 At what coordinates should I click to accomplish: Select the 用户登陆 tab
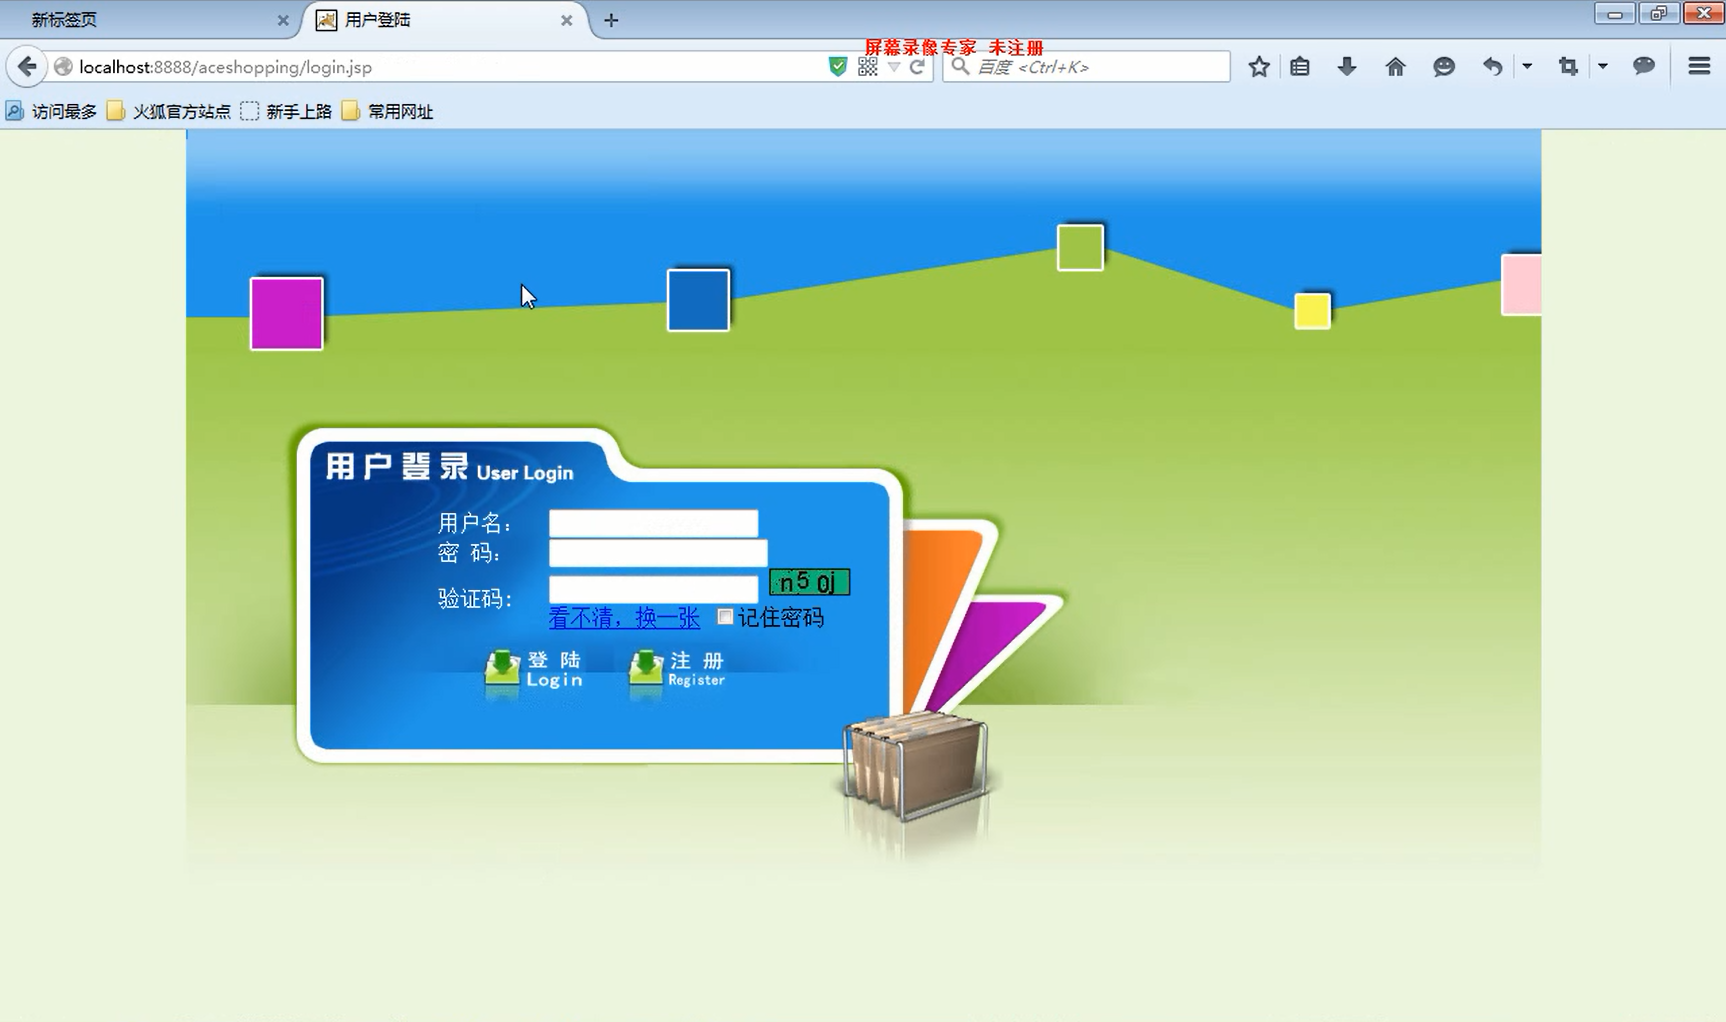pyautogui.click(x=445, y=20)
